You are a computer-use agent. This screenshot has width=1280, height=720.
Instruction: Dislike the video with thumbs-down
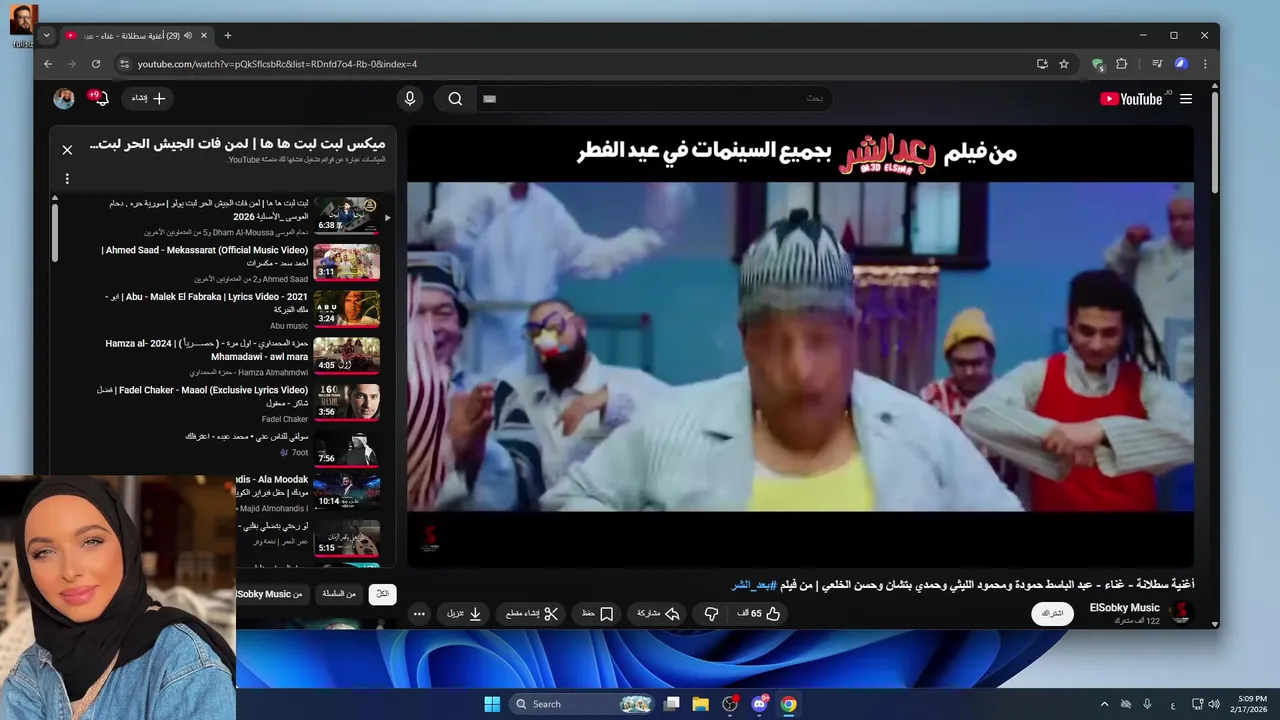(x=711, y=613)
